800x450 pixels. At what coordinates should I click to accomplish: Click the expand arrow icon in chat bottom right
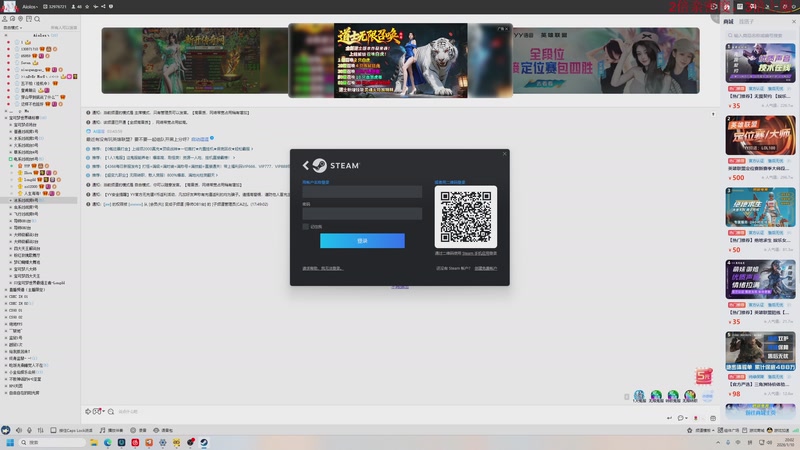[669, 418]
